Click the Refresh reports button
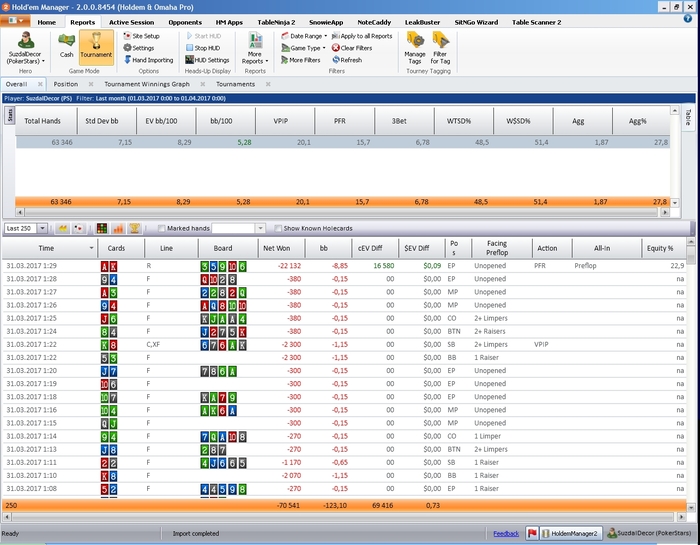Screen dimensions: 700x545 tap(347, 60)
